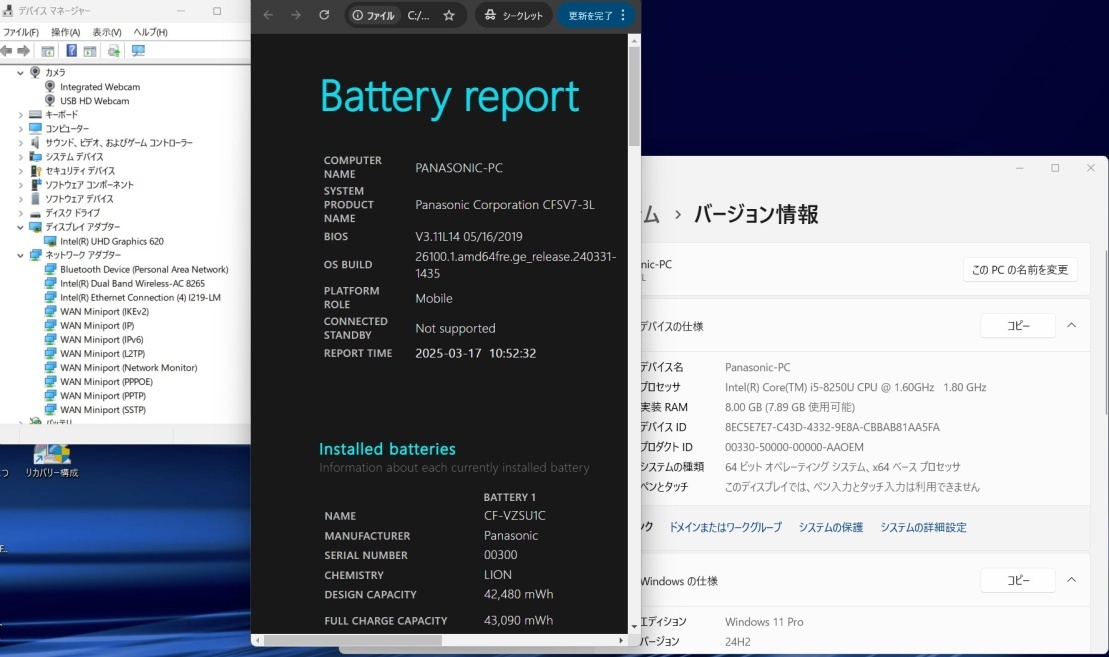Viewport: 1109px width, 657px height.
Task: Click the update driver toolbar icon
Action: tap(113, 51)
